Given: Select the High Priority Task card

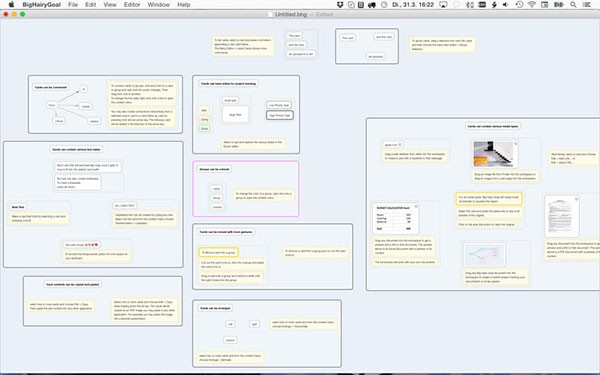Looking at the screenshot, I should (x=280, y=115).
